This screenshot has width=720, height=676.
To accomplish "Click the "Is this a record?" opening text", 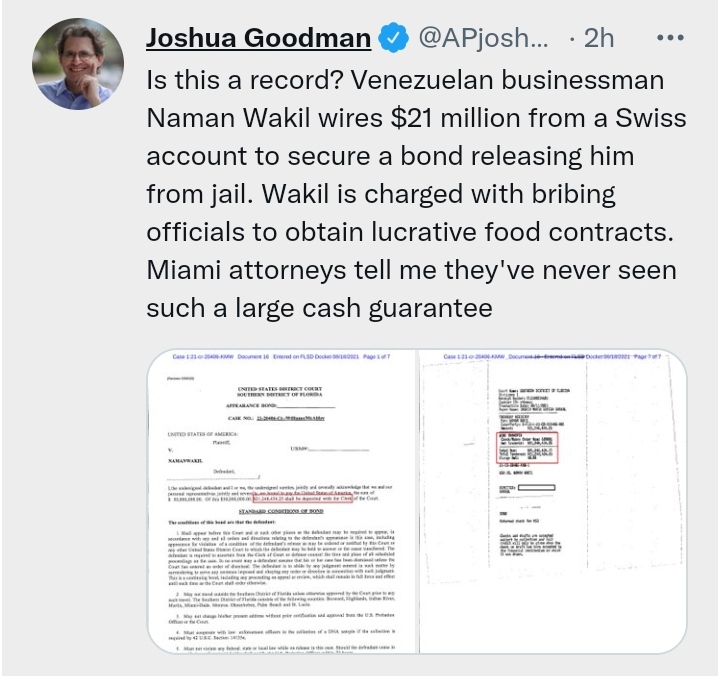I will (254, 80).
